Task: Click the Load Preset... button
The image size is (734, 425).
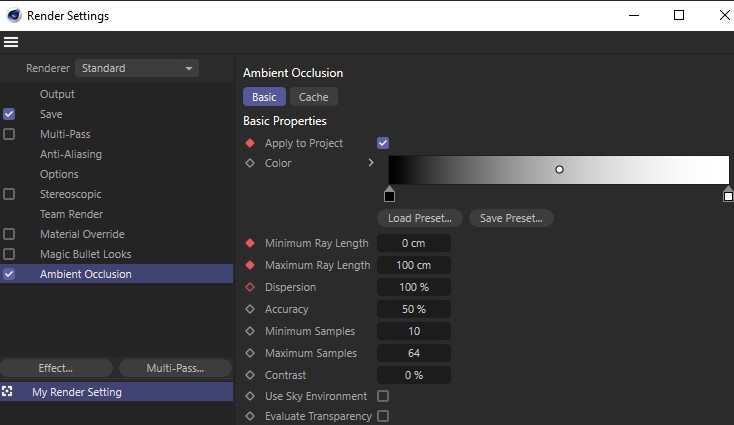Action: tap(419, 218)
